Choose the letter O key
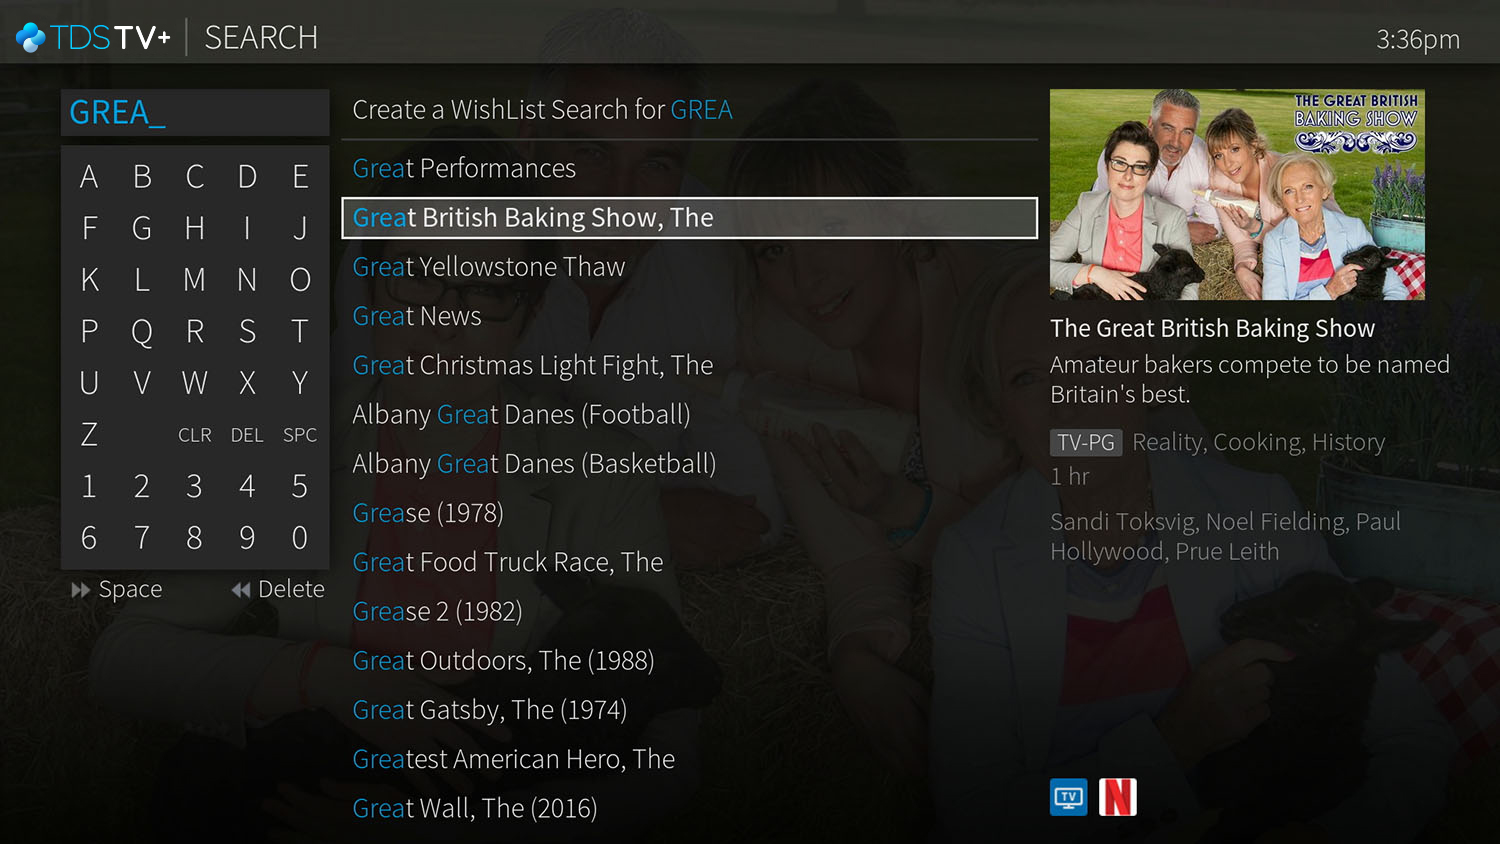This screenshot has width=1500, height=844. tap(300, 280)
